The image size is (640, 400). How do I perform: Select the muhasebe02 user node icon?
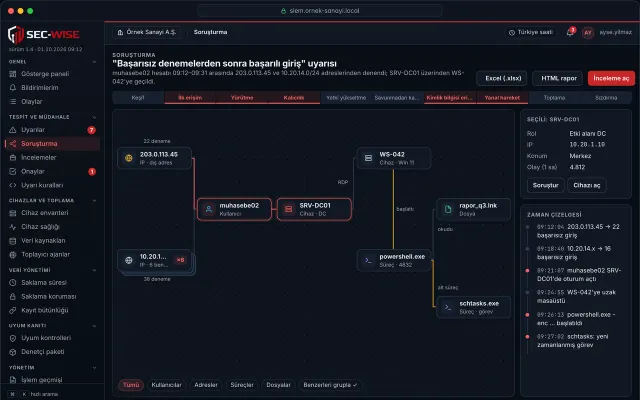coord(209,209)
